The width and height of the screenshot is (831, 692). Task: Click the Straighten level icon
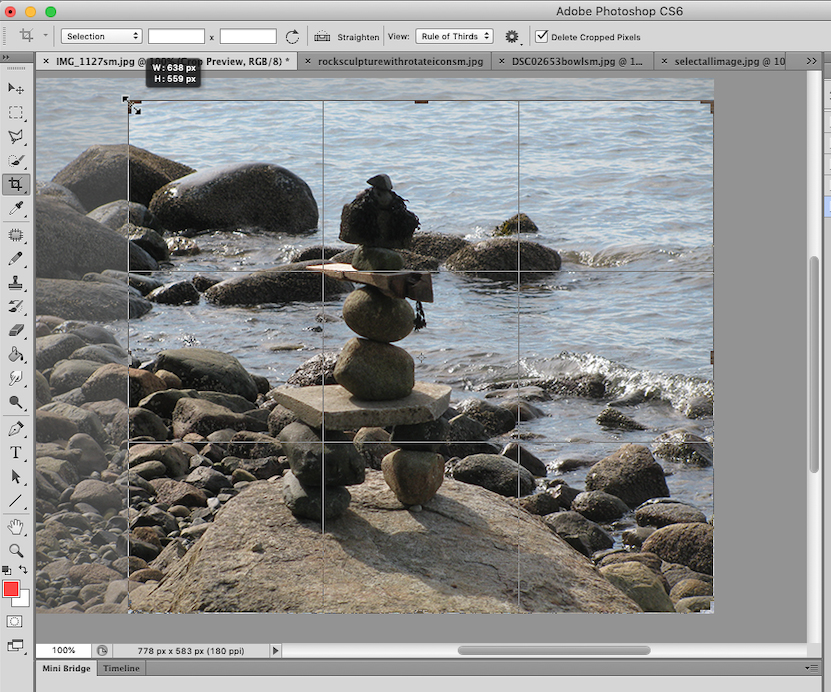(322, 37)
